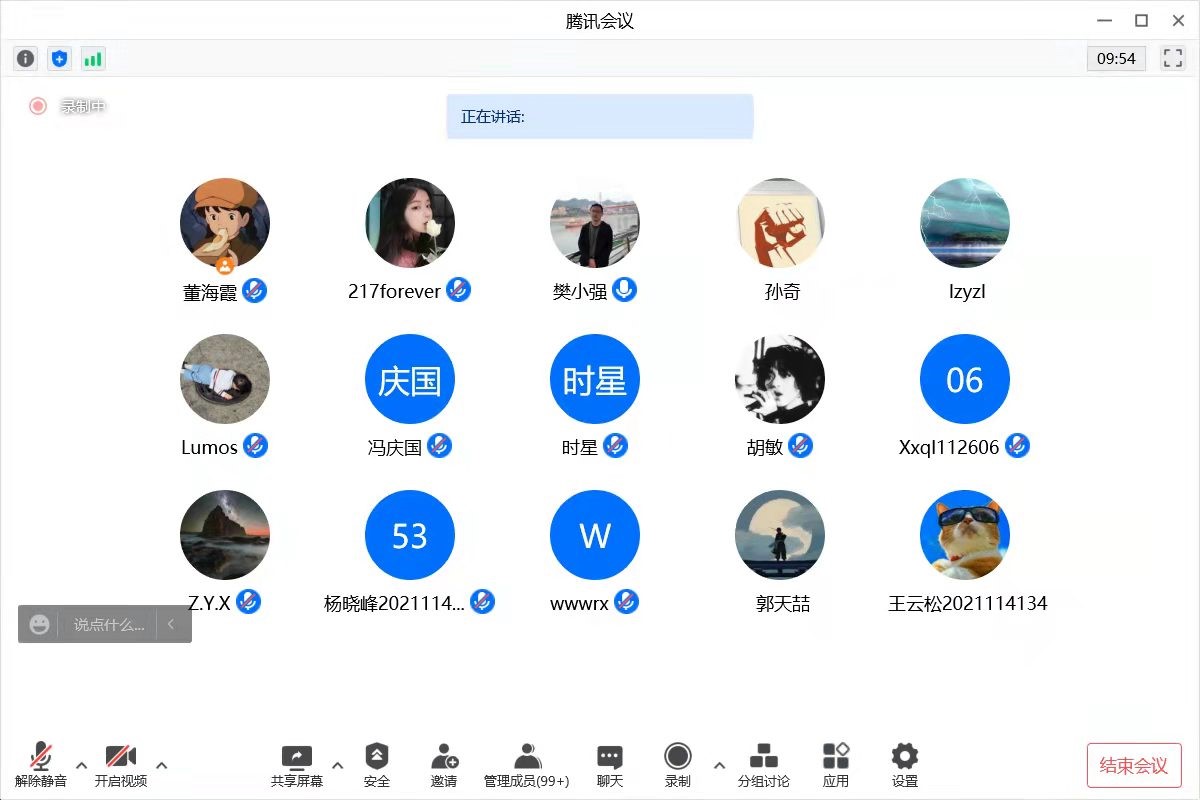Viewport: 1200px width, 800px height.
Task: Open the meeting info icon
Action: pyautogui.click(x=26, y=59)
